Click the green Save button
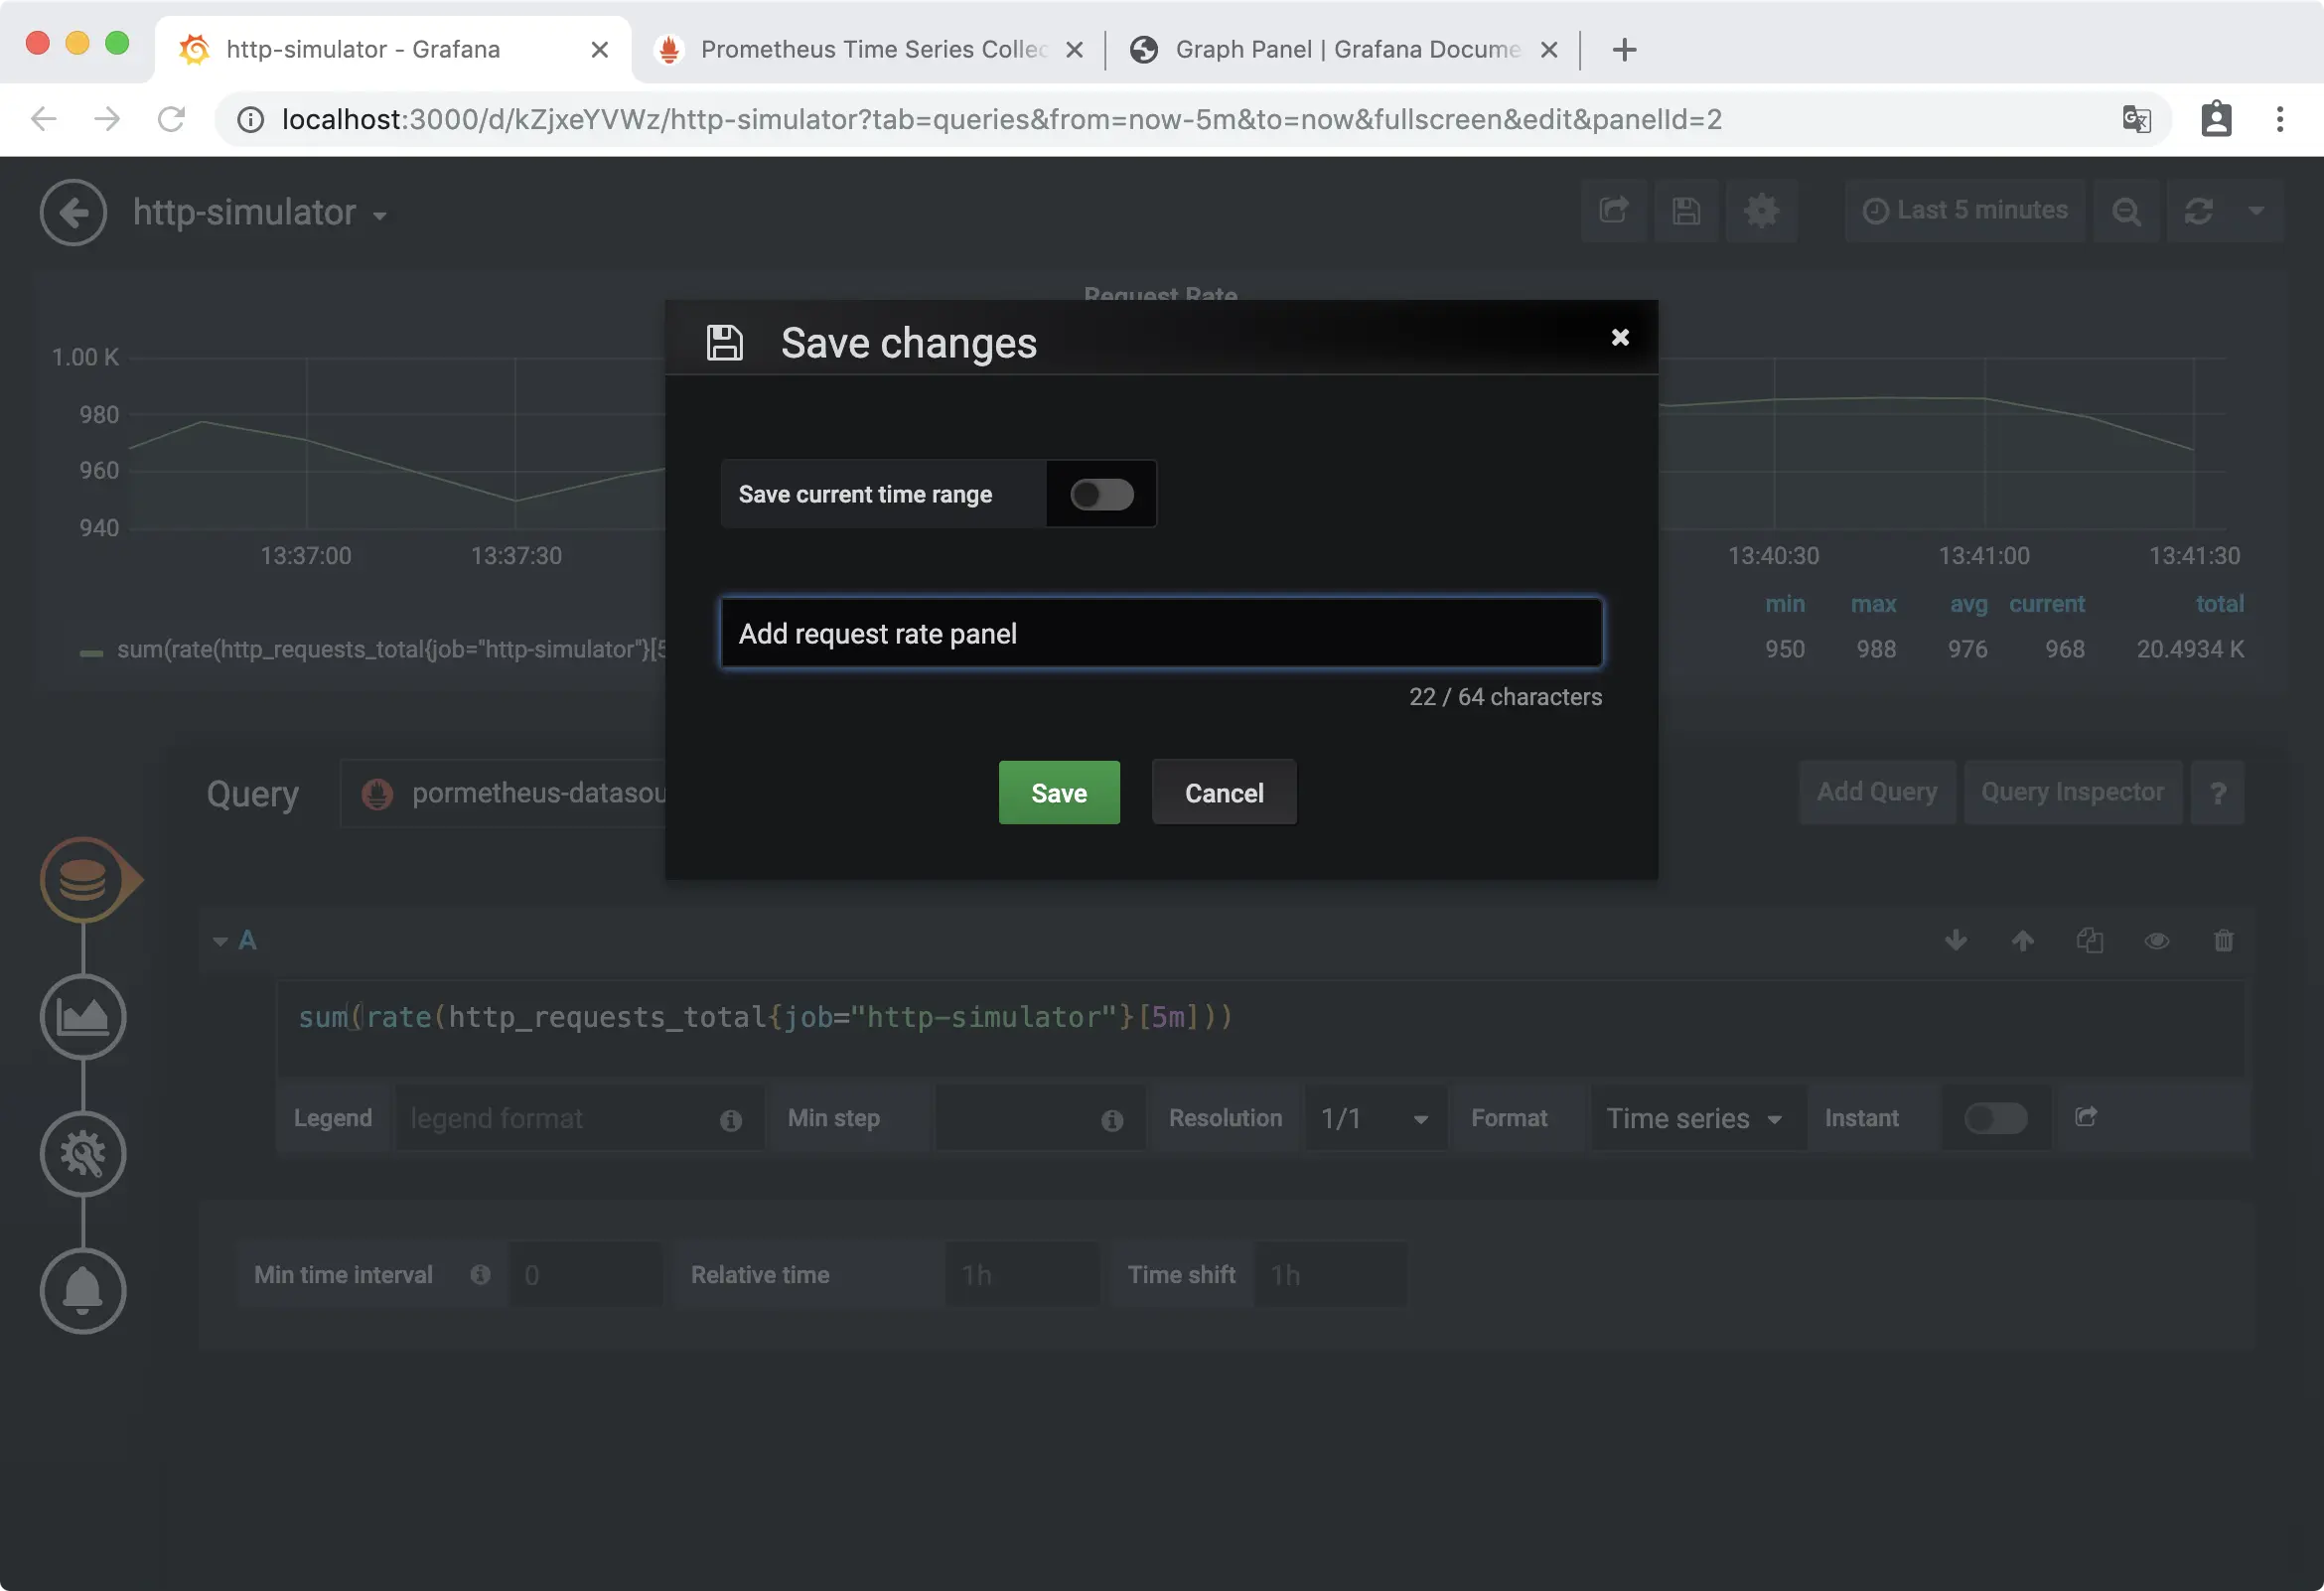Screen dimensions: 2324x1591 pos(1059,793)
